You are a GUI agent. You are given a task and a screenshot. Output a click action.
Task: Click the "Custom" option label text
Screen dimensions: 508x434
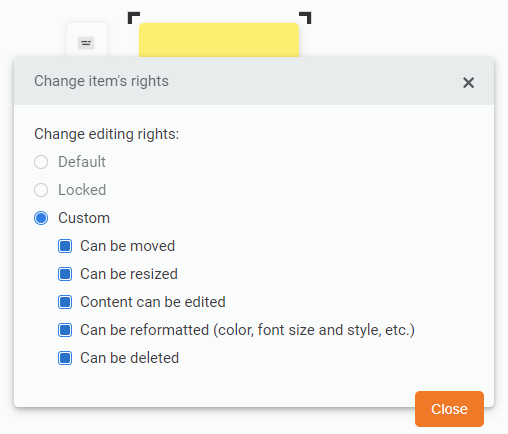84,218
